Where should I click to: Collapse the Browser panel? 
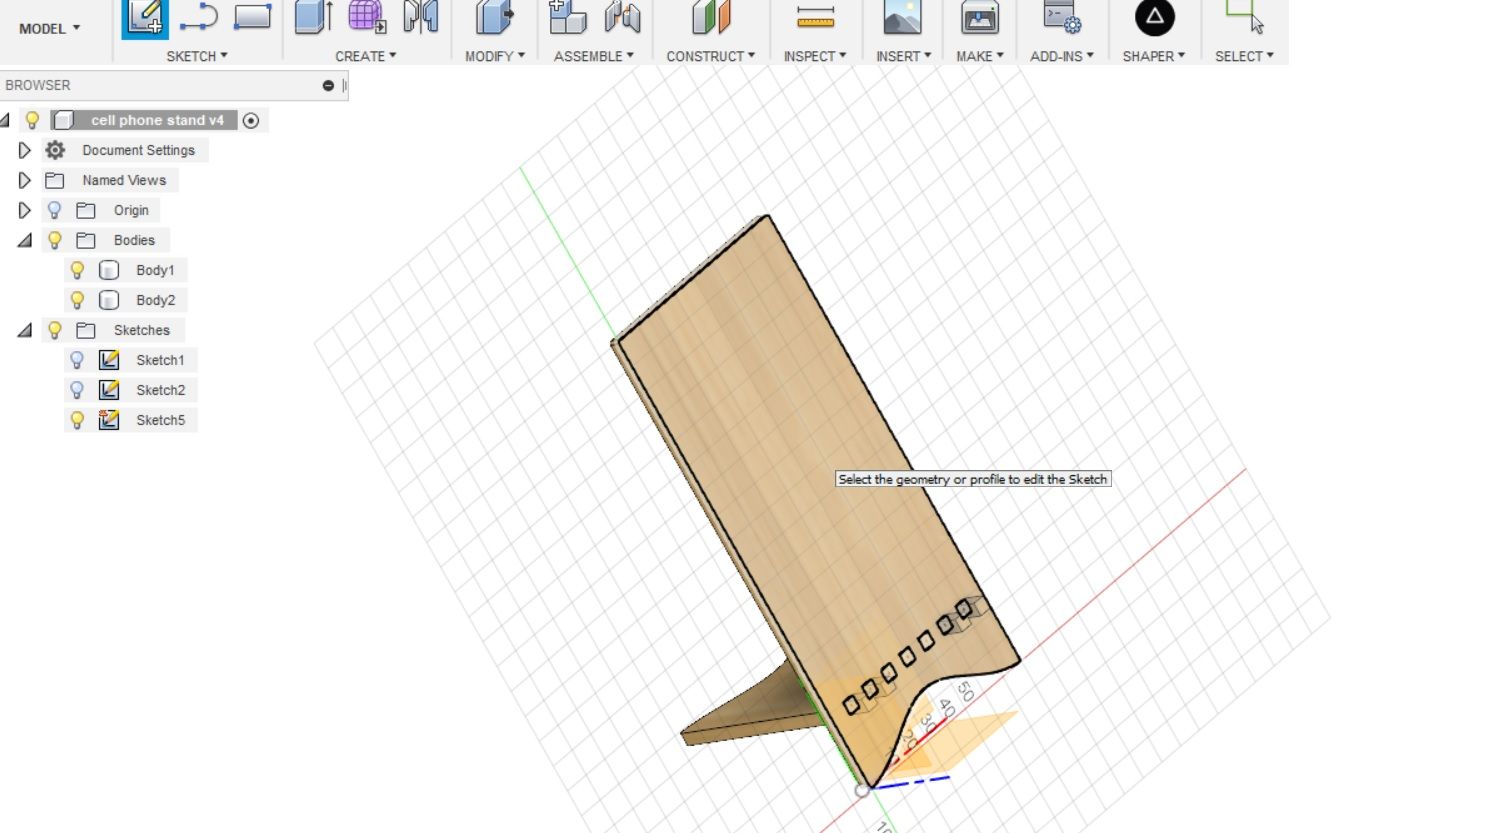click(x=327, y=85)
